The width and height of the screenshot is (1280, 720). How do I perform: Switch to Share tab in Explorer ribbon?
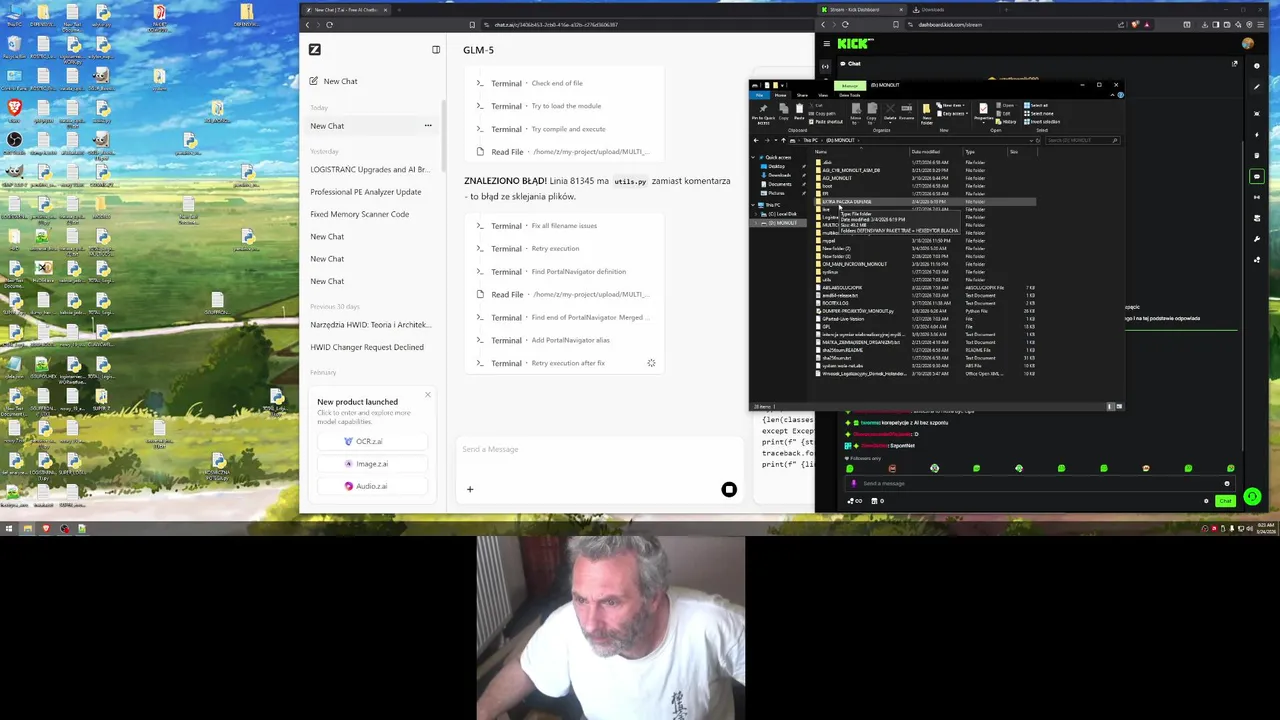pyautogui.click(x=802, y=95)
